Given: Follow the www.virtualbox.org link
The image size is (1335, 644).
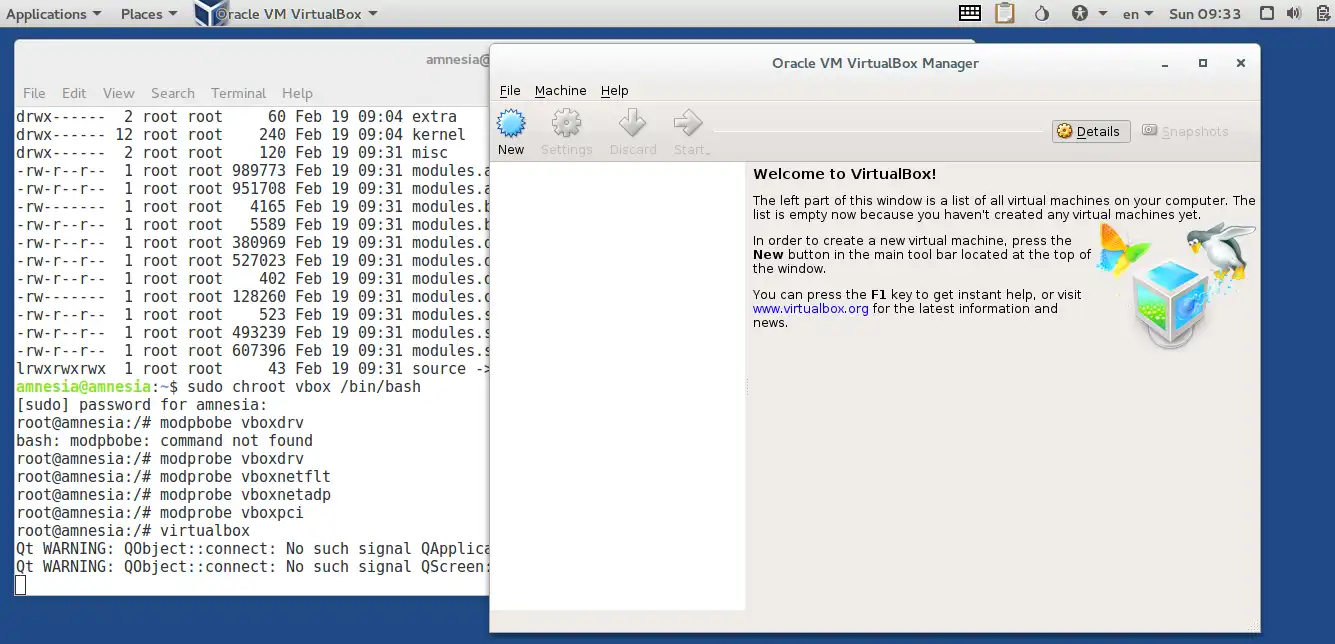Looking at the screenshot, I should pos(810,309).
